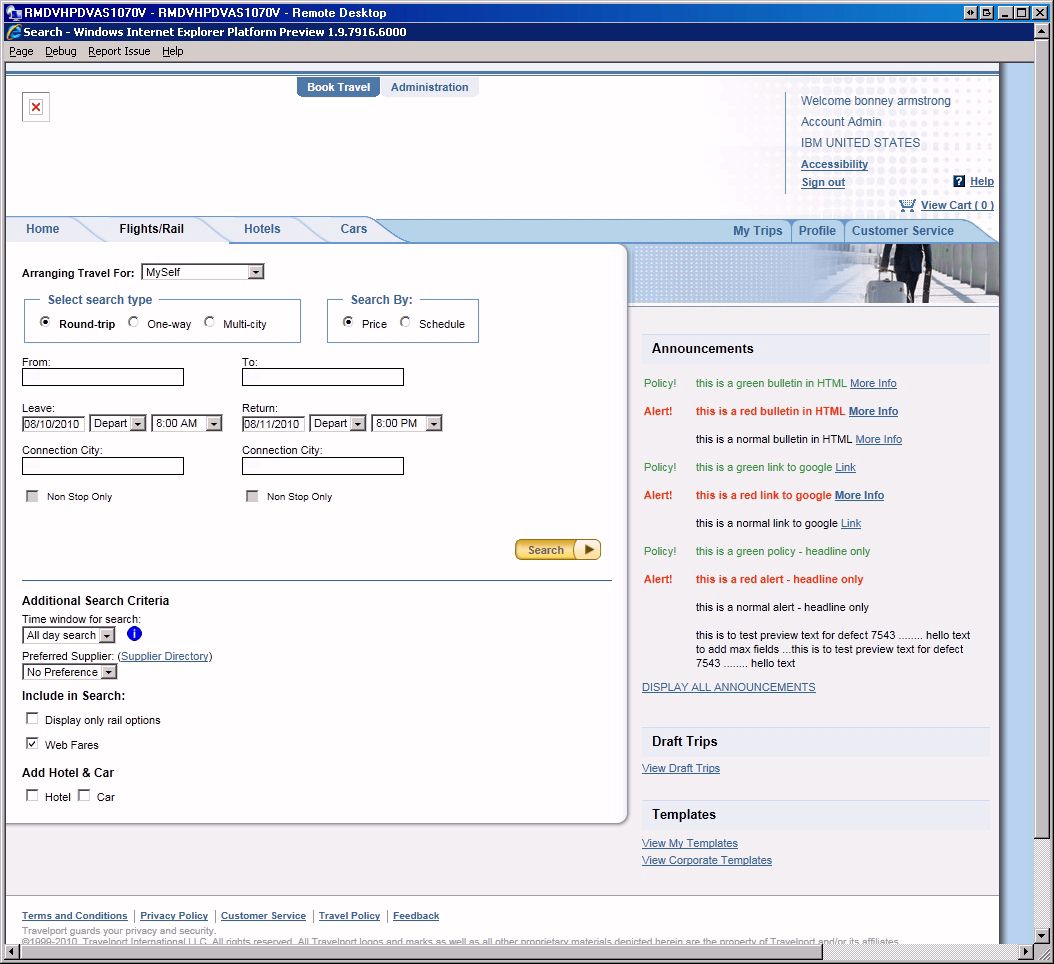
Task: Select the Schedule search-by option
Action: pyautogui.click(x=406, y=322)
